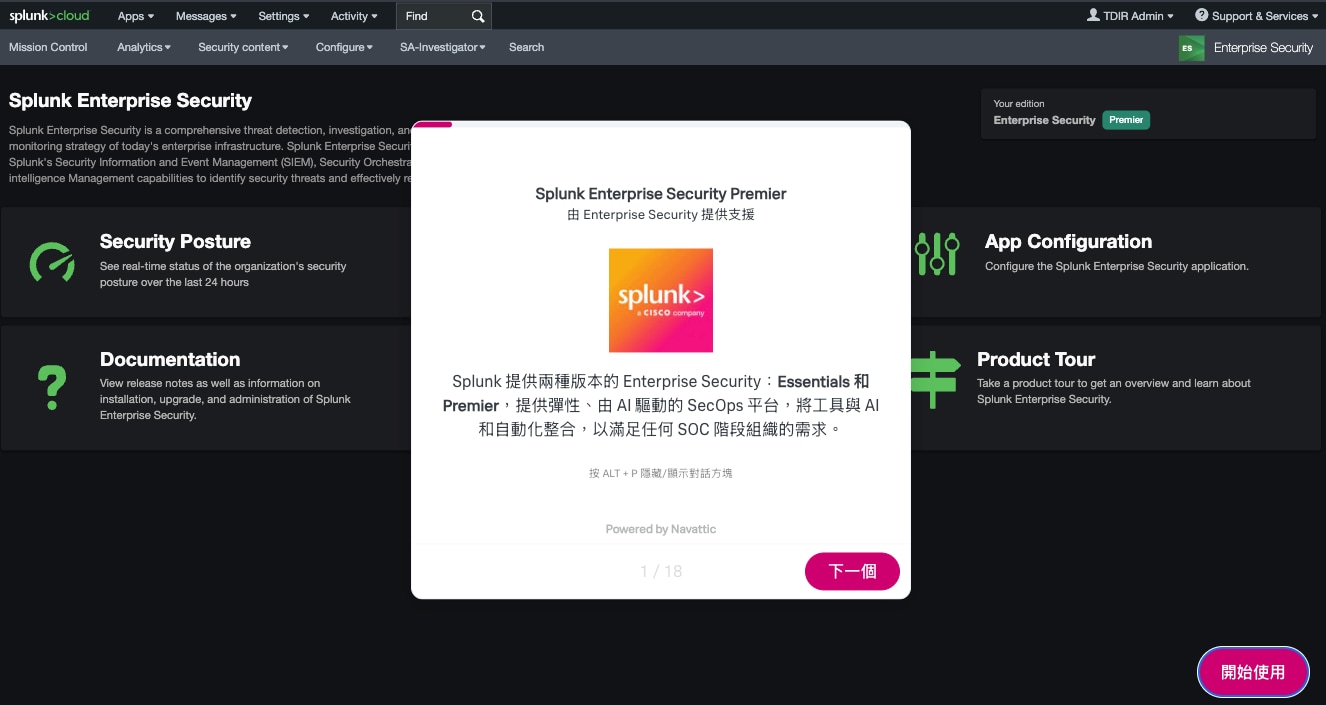Viewport: 1326px width, 705px height.
Task: Click 'See real-time status' description text
Action: pyautogui.click(x=223, y=274)
